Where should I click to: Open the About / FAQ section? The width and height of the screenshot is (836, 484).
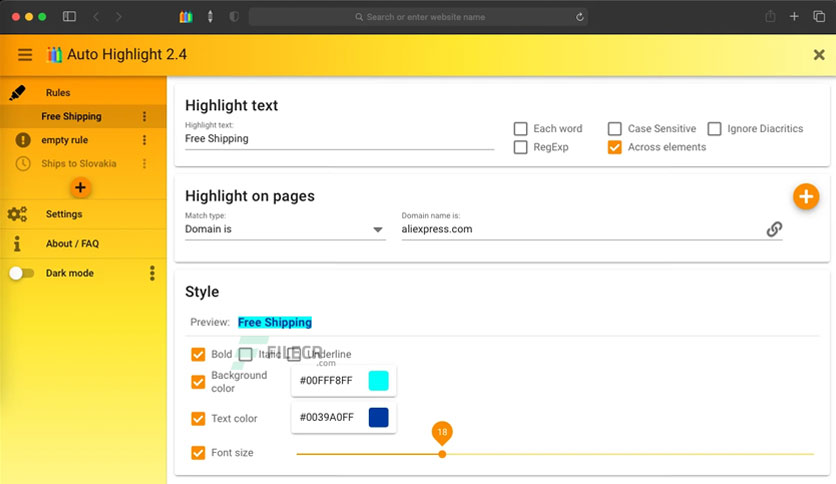click(x=83, y=244)
